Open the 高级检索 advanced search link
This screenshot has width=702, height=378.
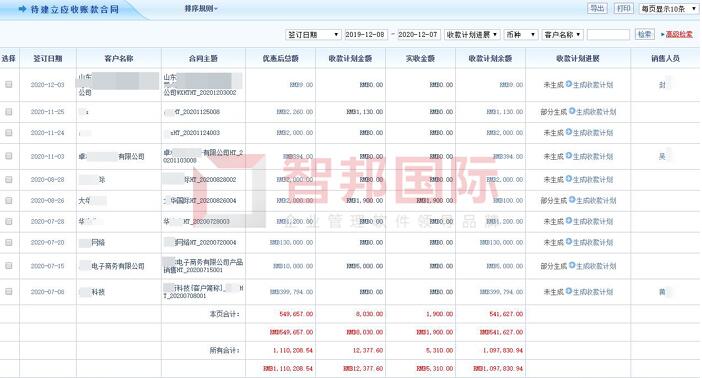(x=679, y=34)
